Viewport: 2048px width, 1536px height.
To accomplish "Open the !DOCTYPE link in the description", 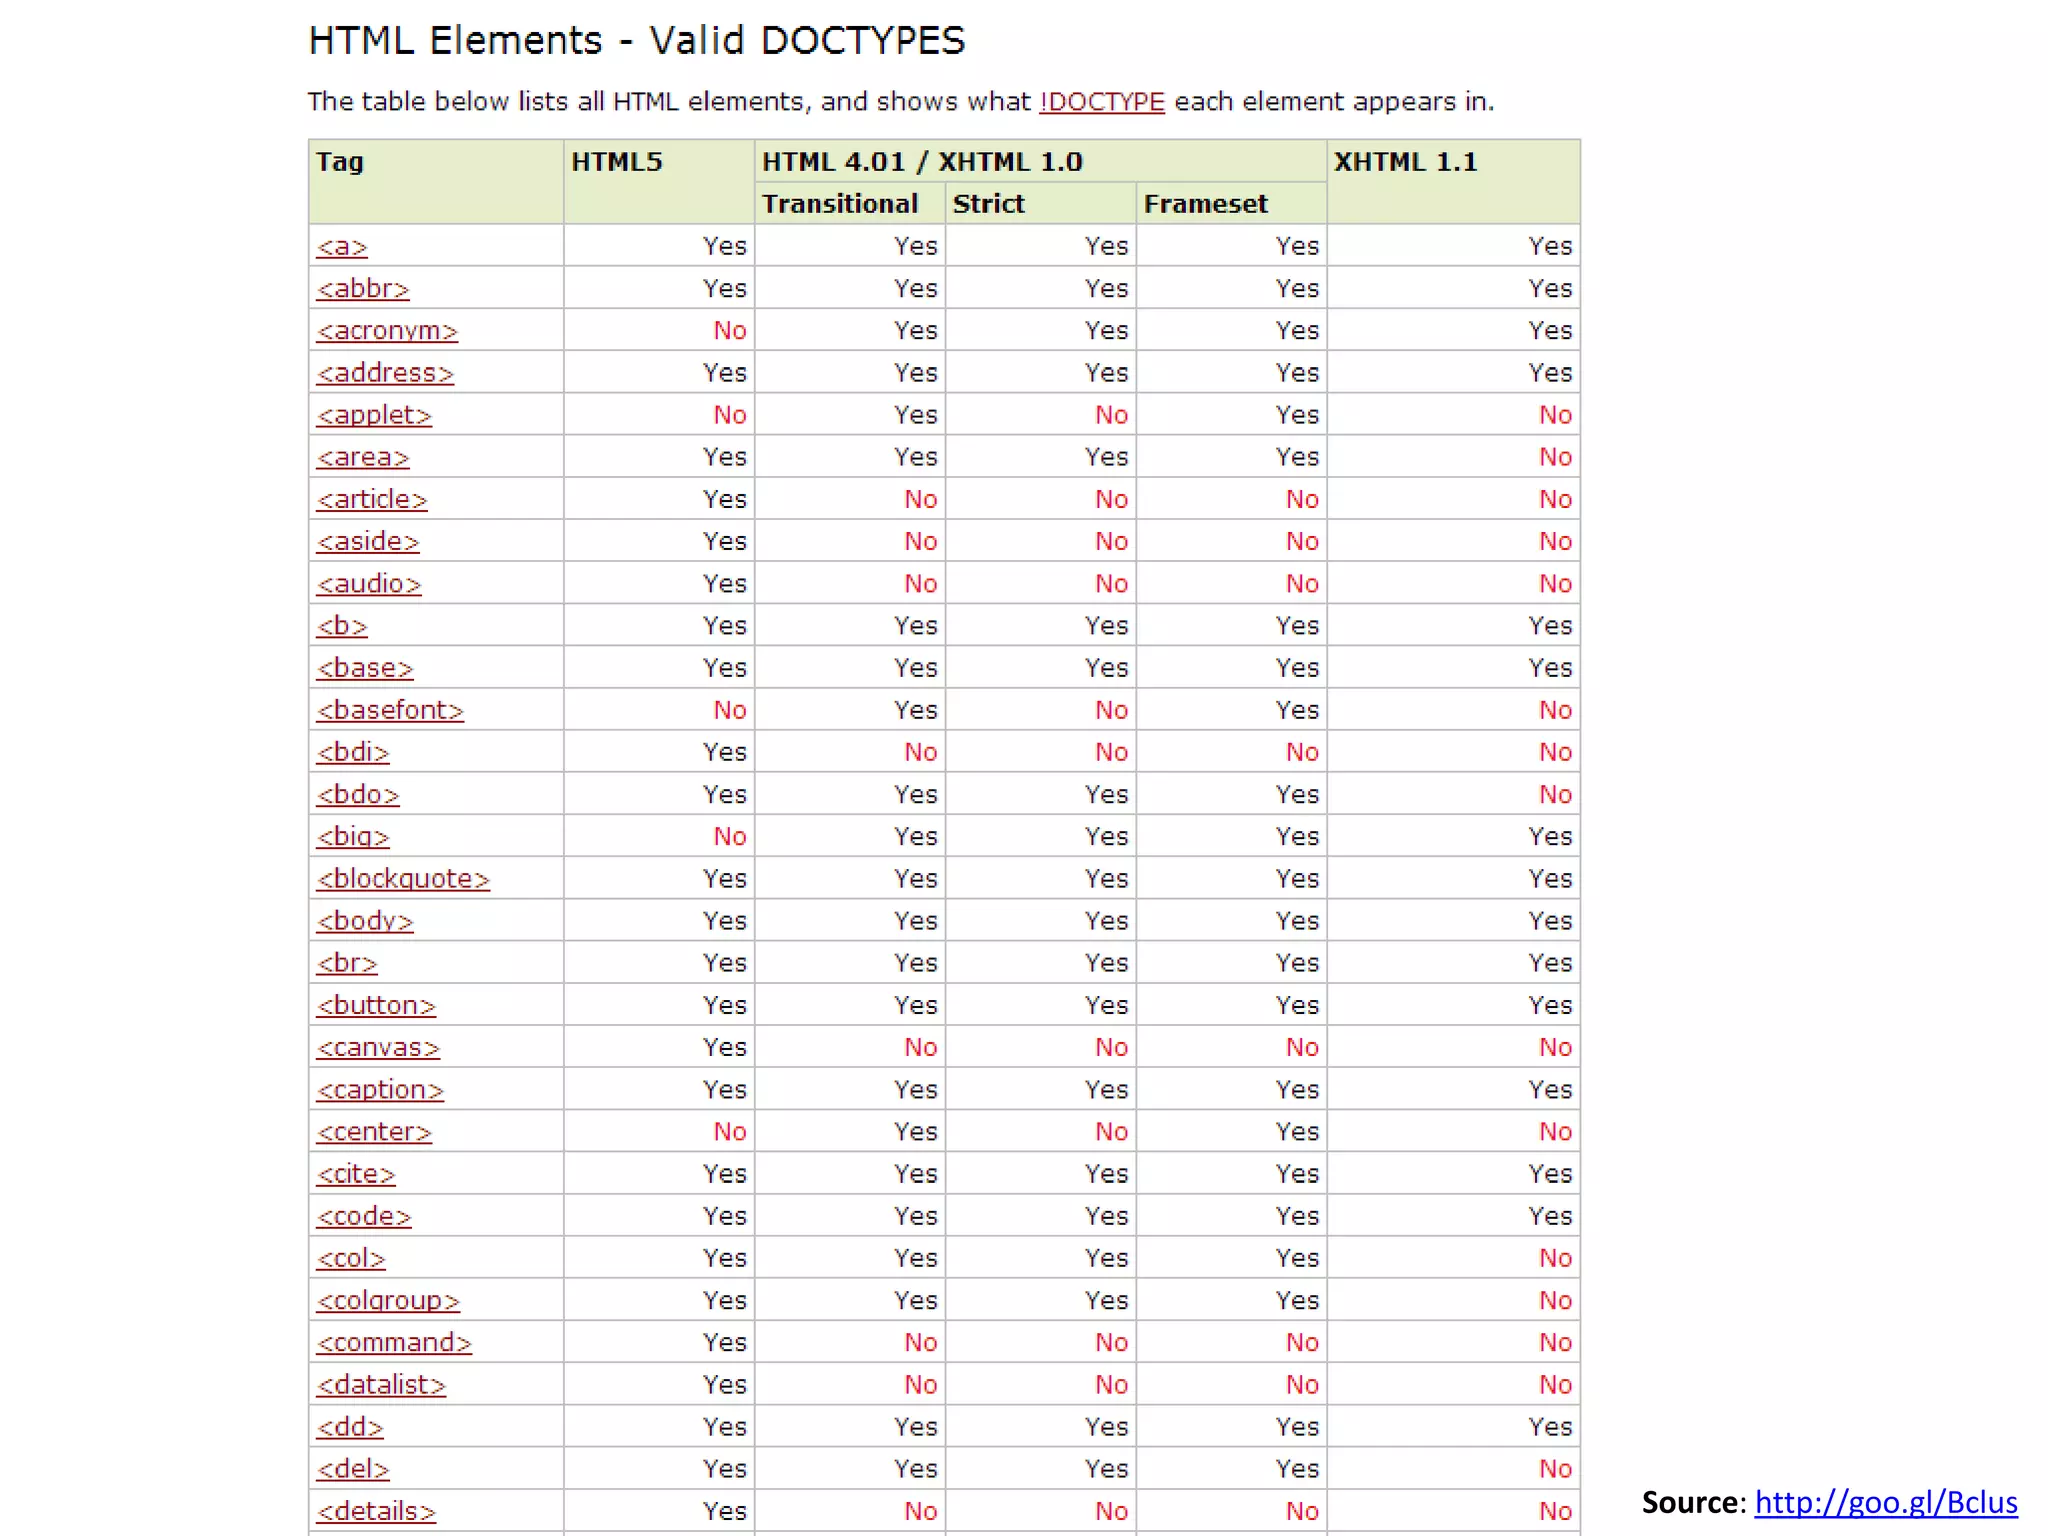I will coord(1102,102).
